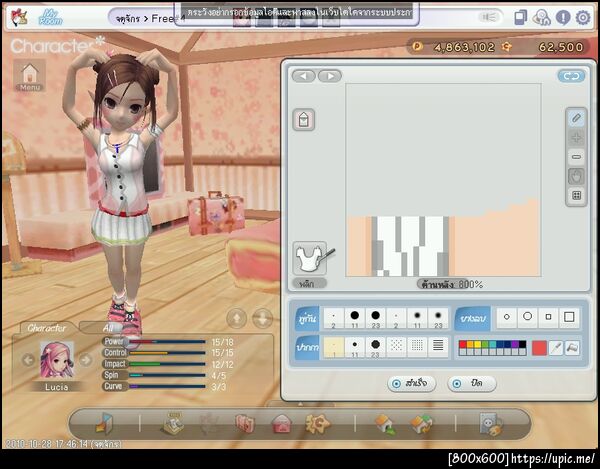Open My Room from the top bar
Screen dimensions: 600x469
[x=51, y=18]
